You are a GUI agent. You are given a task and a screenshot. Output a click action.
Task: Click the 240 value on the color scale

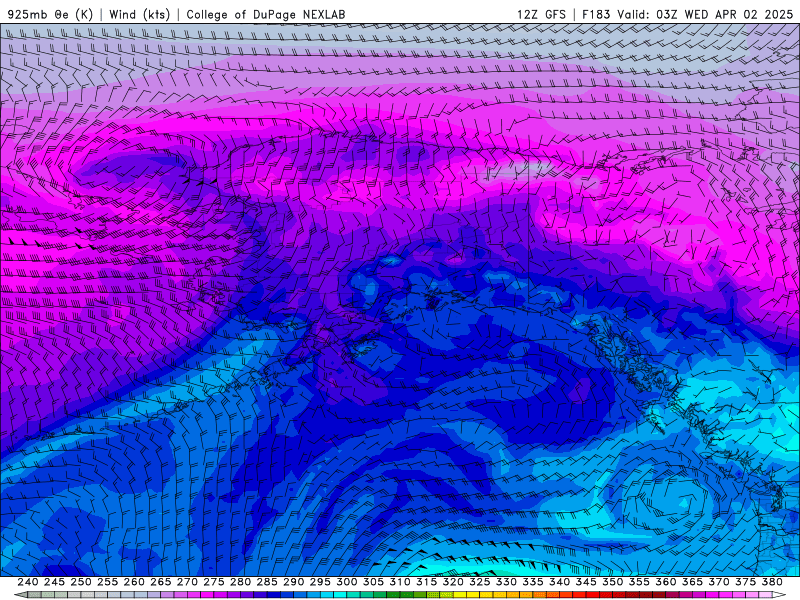(28, 582)
